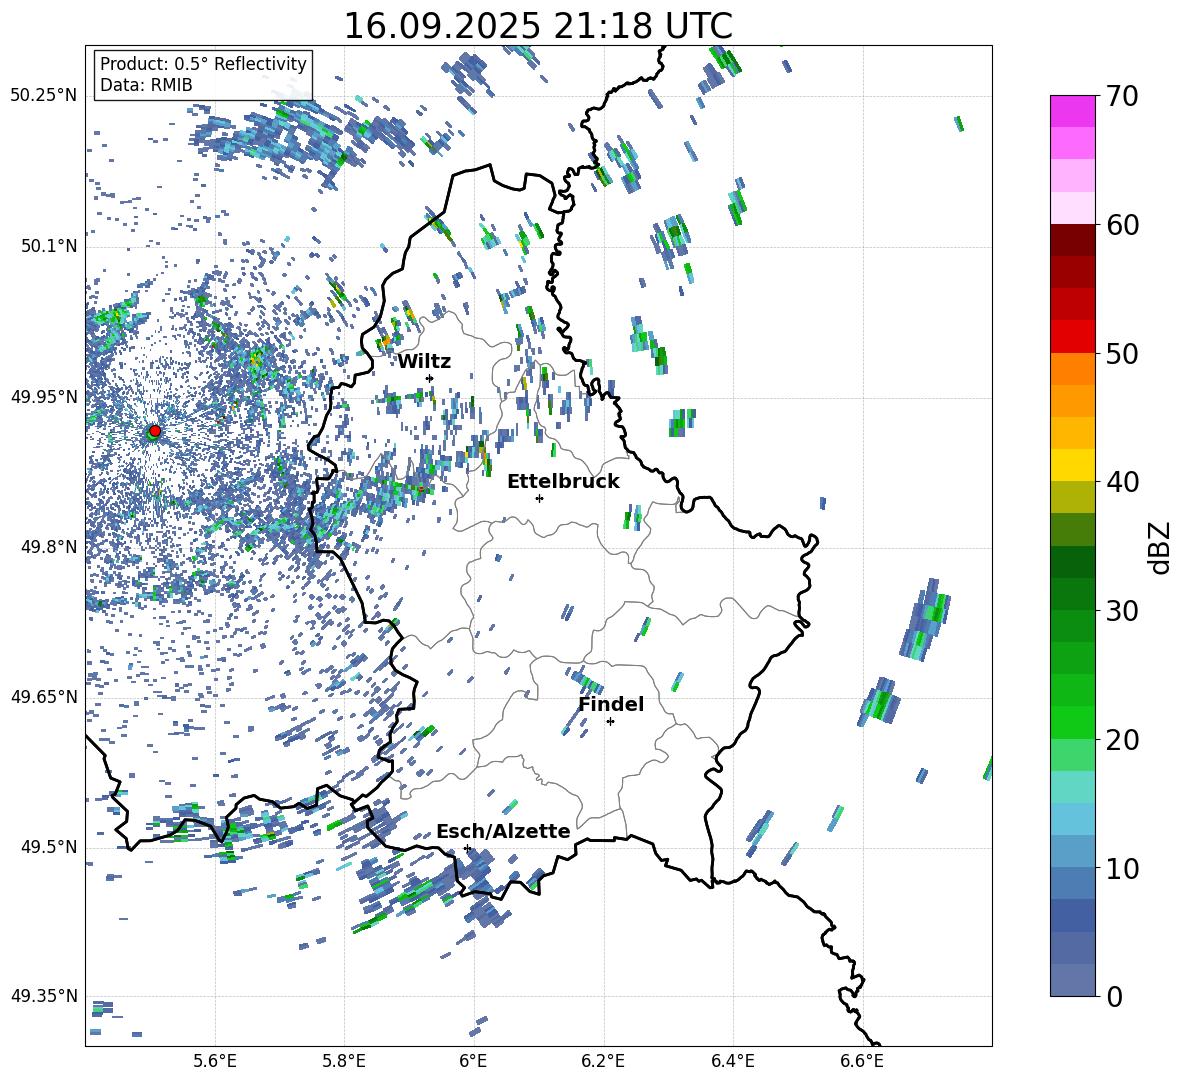Viewport: 1184px width, 1081px height.
Task: Click the latitude label 49.35°N
Action: [44, 996]
